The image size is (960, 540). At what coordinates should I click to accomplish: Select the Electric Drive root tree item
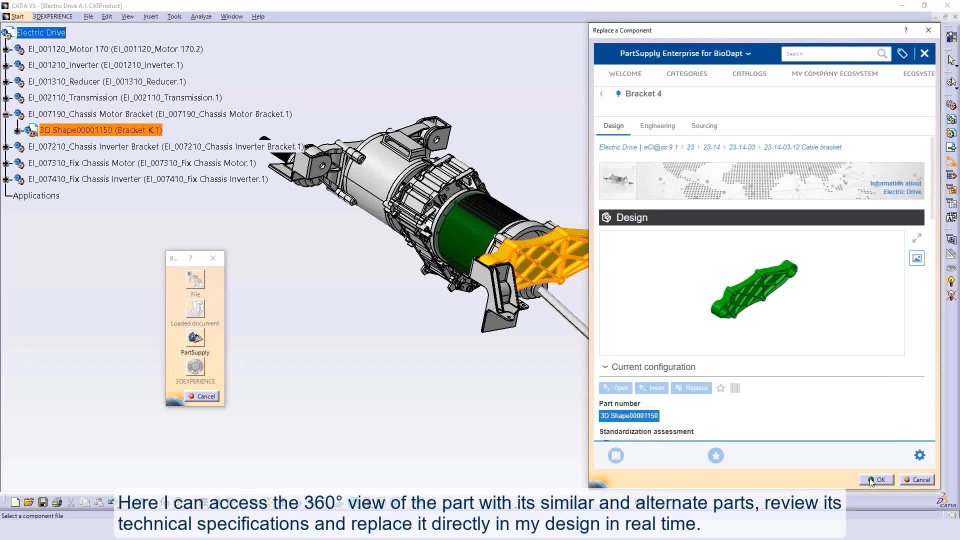[x=41, y=32]
